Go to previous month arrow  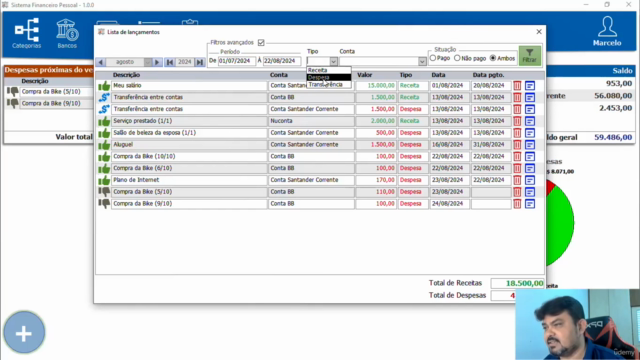pyautogui.click(x=100, y=62)
